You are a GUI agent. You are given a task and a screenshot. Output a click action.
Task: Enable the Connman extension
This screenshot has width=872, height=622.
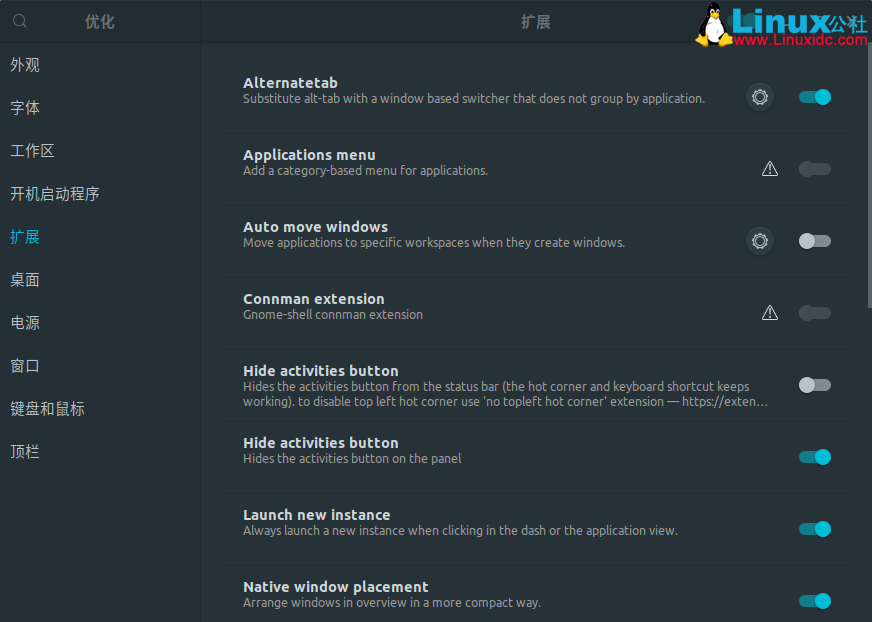(x=814, y=313)
